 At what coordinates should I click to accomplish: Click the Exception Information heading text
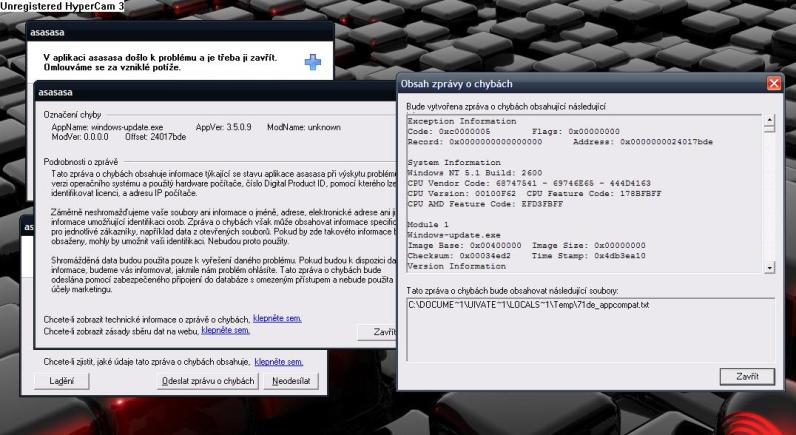[x=461, y=121]
